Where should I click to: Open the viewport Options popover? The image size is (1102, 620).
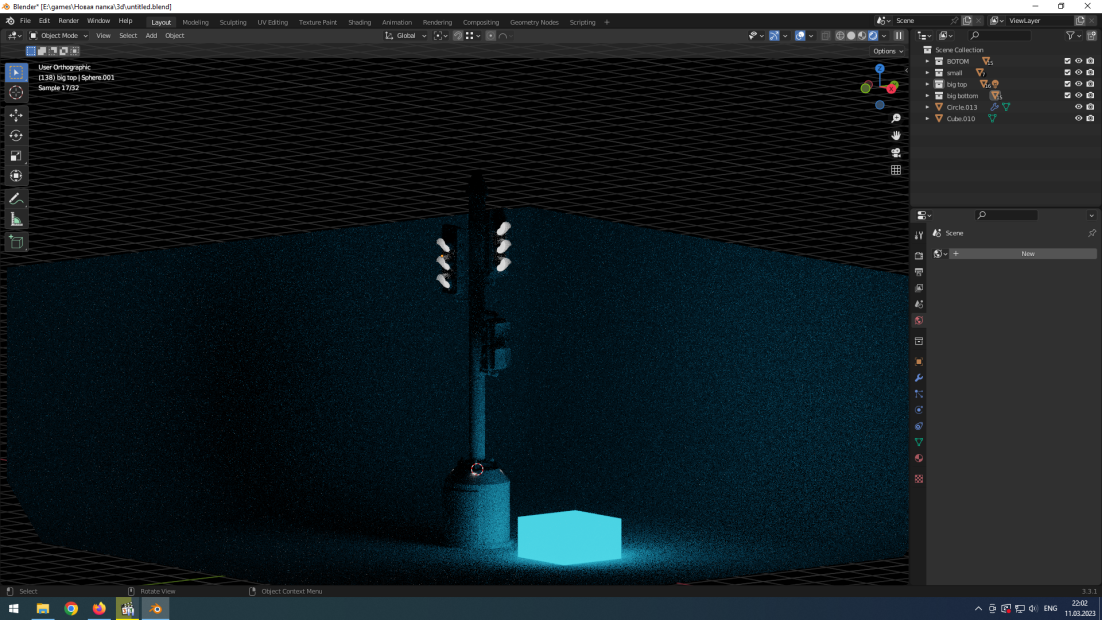point(886,51)
